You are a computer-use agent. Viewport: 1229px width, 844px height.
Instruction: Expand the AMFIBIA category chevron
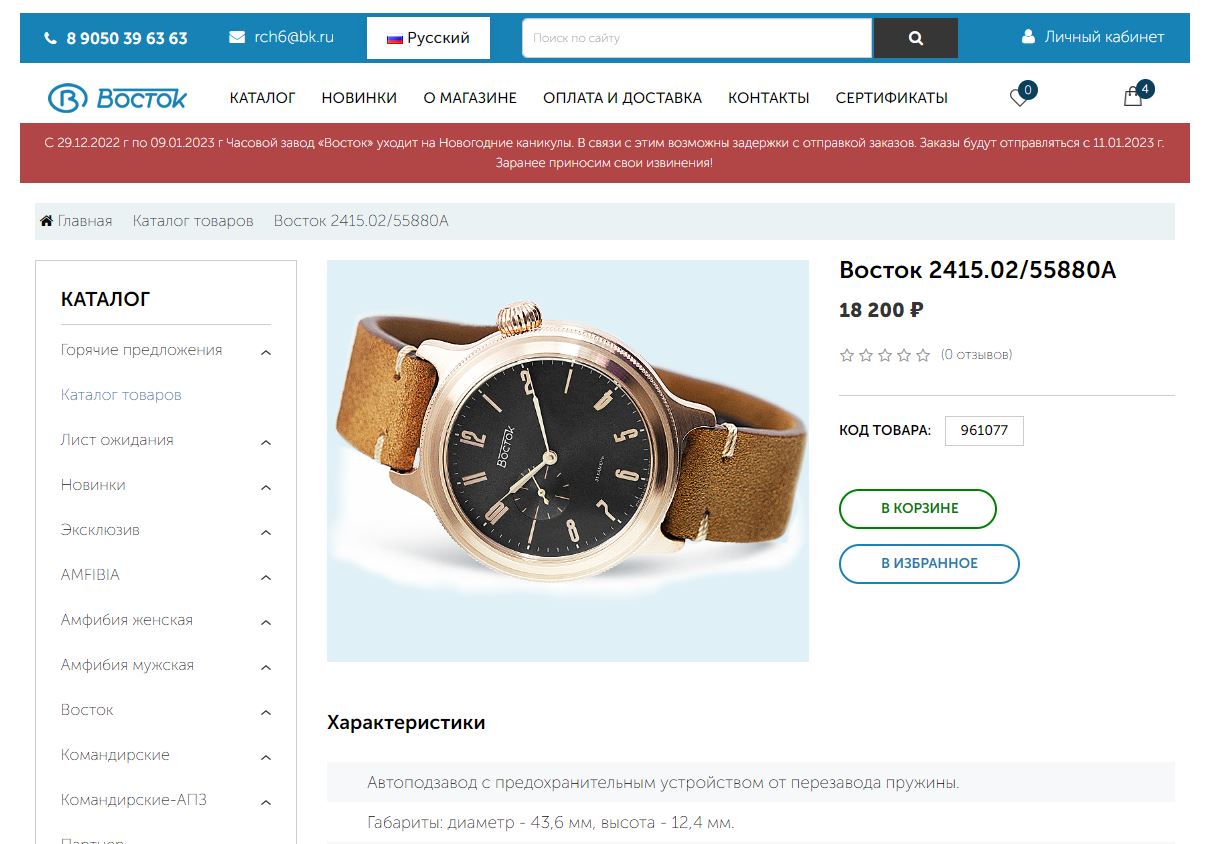point(266,577)
